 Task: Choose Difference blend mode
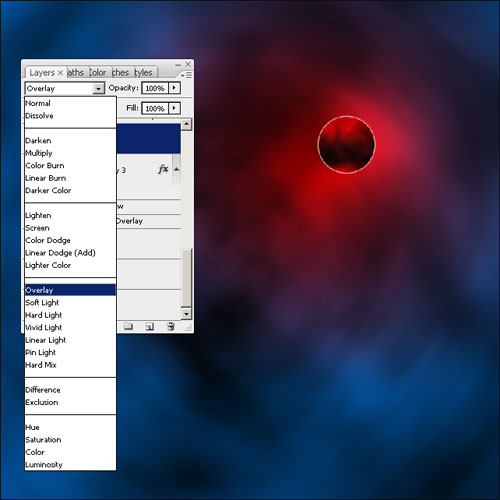point(70,390)
